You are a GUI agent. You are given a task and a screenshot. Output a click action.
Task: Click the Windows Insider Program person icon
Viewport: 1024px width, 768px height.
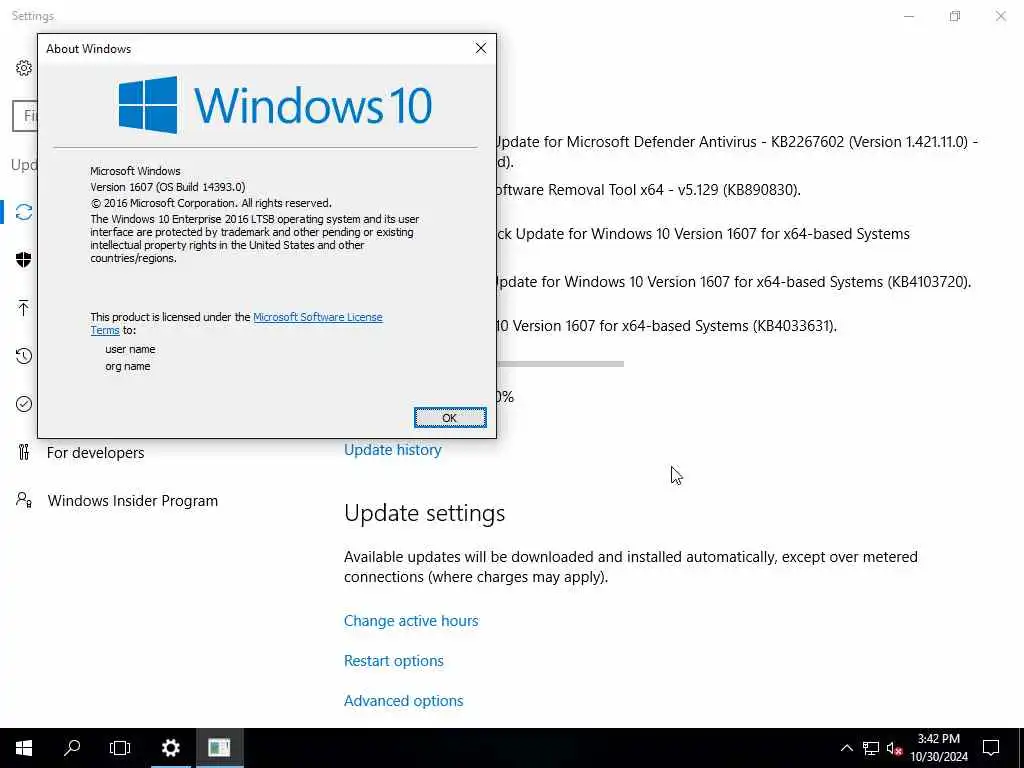coord(24,500)
